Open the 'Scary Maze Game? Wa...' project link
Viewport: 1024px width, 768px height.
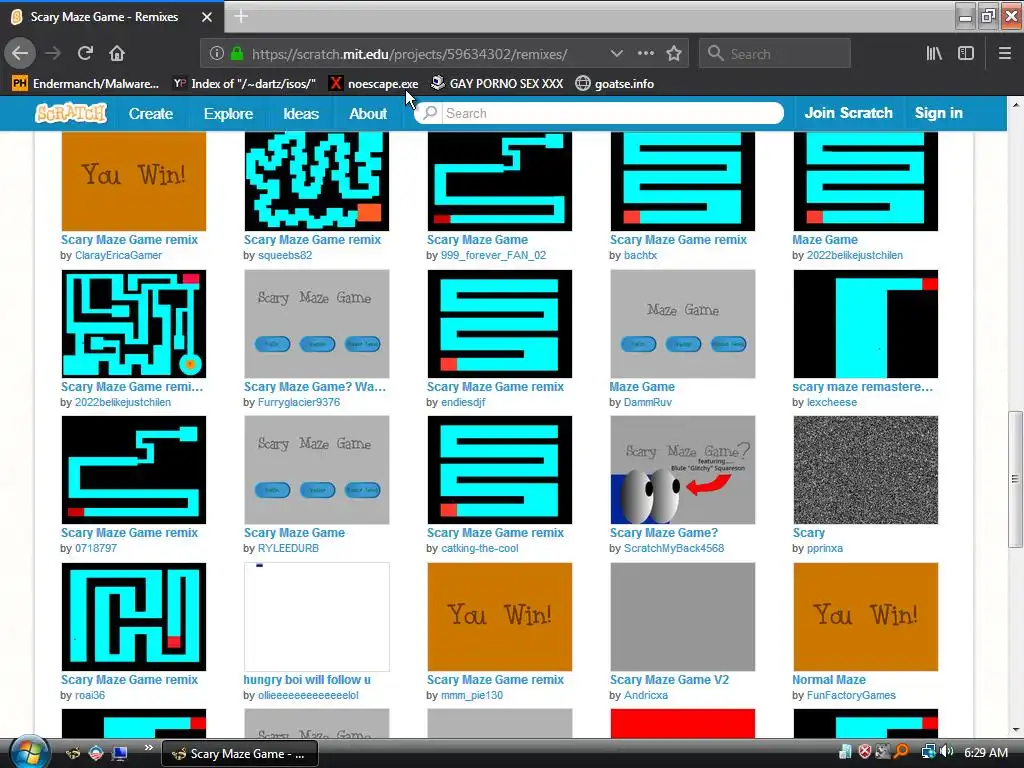point(315,387)
